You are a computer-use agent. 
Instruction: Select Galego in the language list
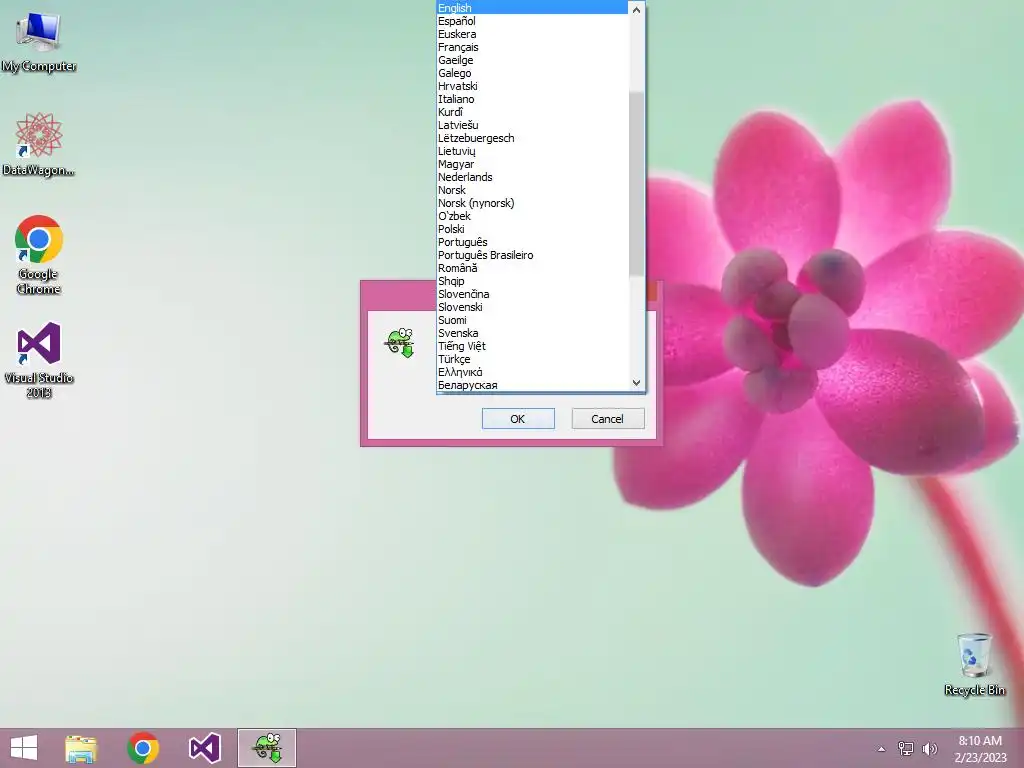click(532, 73)
